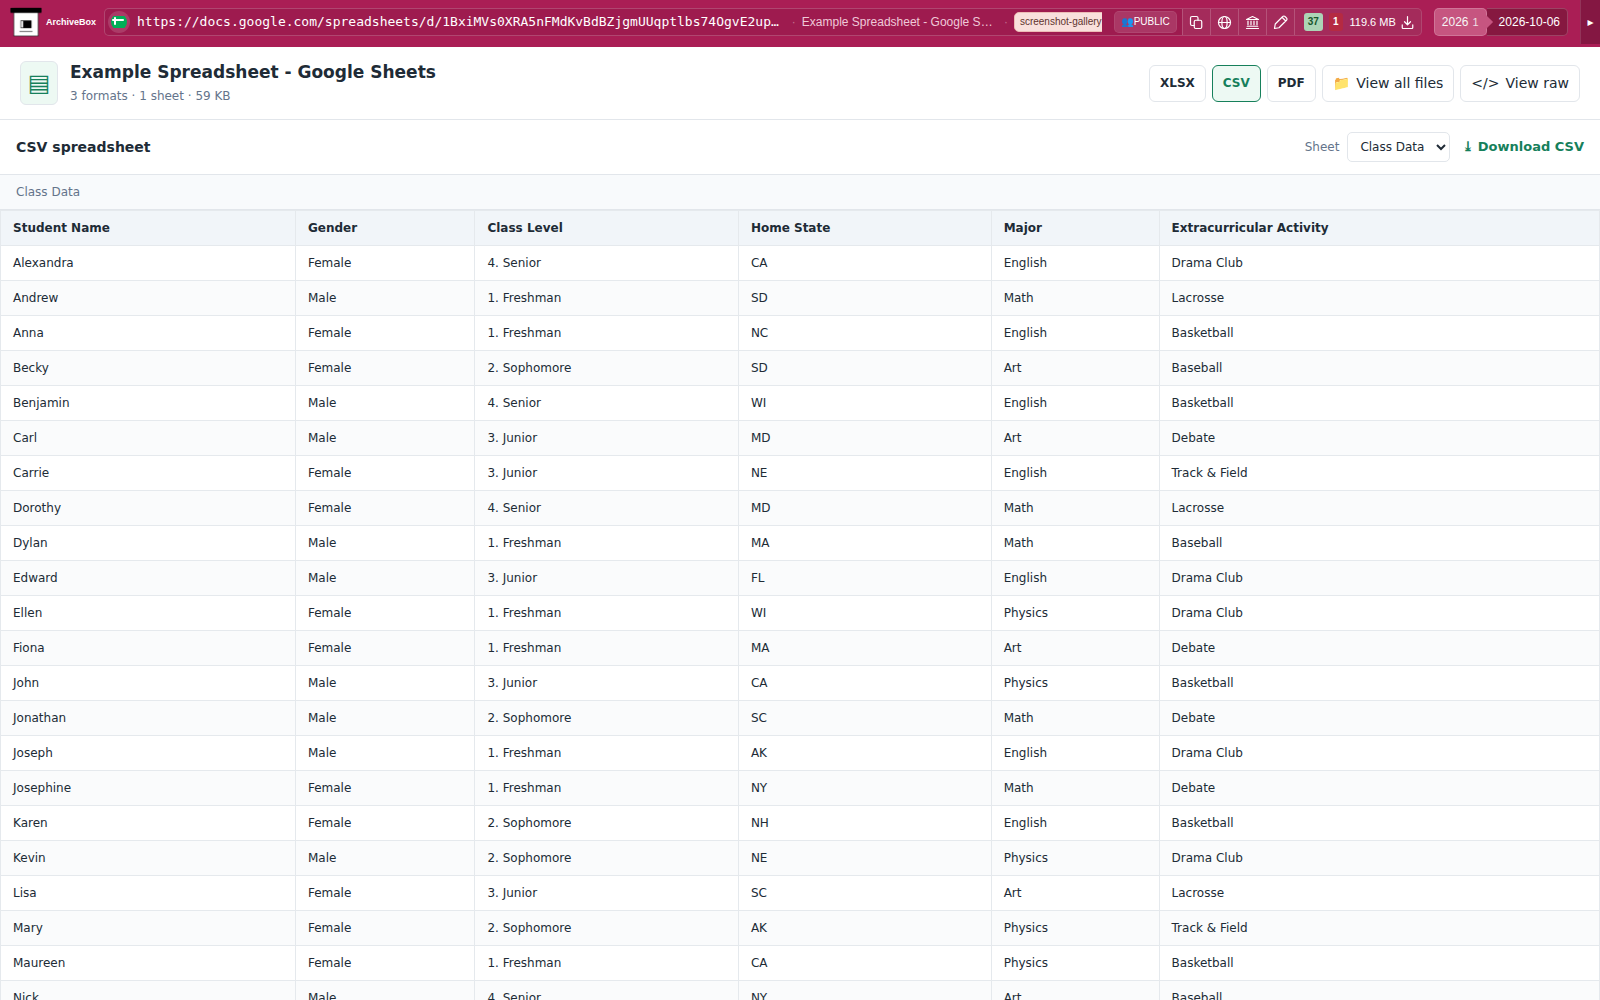Image resolution: width=1600 pixels, height=1000 pixels.
Task: Click the globe icon in the top bar
Action: click(1224, 22)
